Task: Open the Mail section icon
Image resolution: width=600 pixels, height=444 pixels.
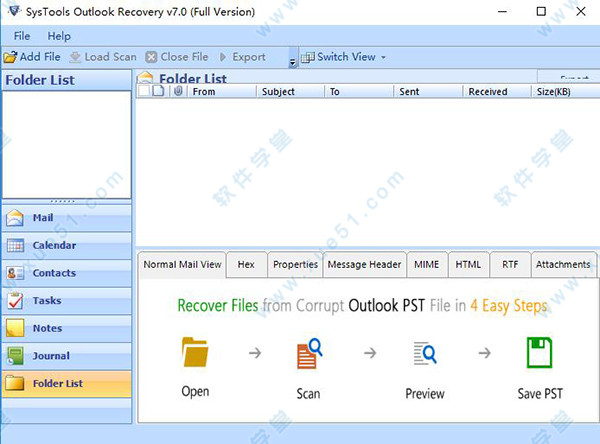Action: (16, 218)
